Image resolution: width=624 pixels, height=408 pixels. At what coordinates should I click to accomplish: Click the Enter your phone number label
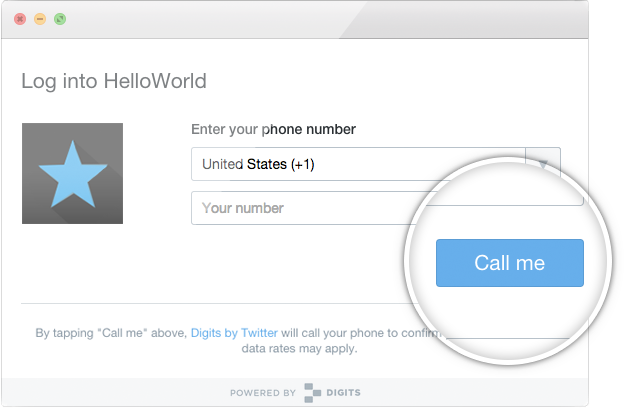click(273, 129)
